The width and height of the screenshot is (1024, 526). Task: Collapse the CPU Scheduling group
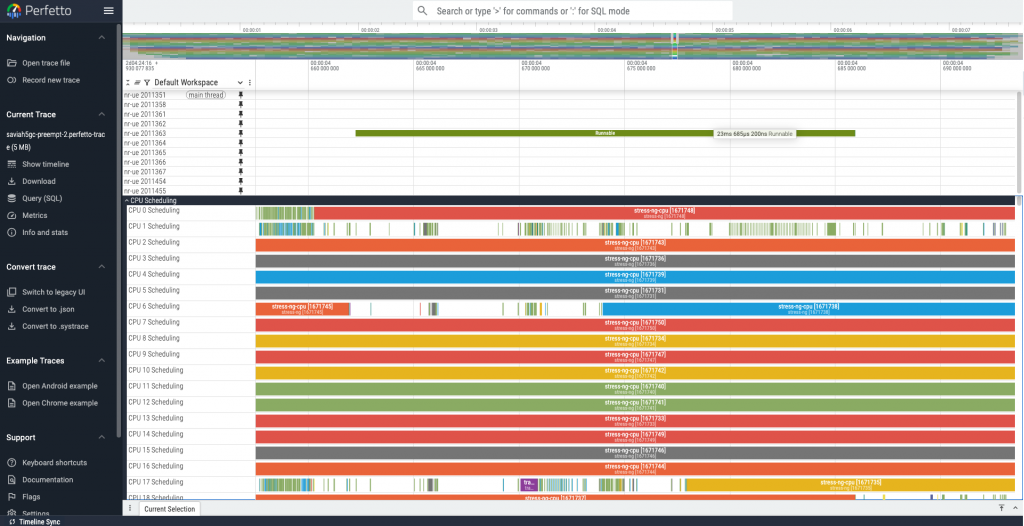point(127,201)
